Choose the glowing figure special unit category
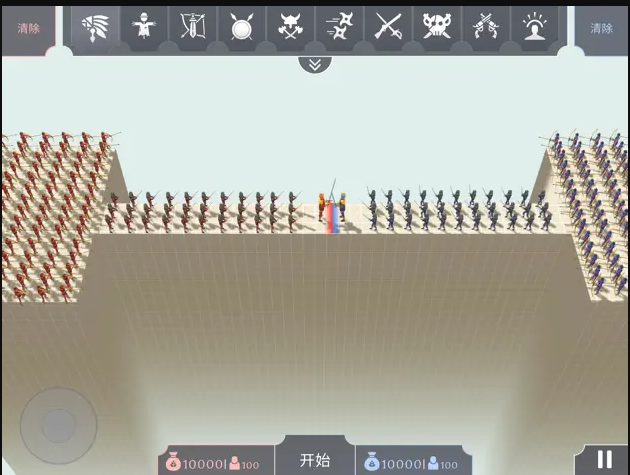The height and width of the screenshot is (475, 630). 535,27
